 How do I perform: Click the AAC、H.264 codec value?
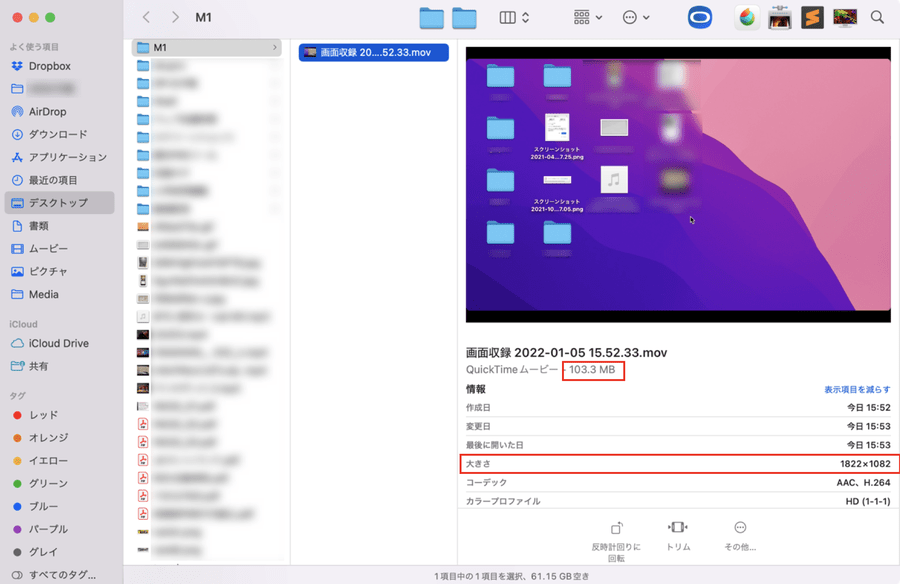pyautogui.click(x=863, y=483)
